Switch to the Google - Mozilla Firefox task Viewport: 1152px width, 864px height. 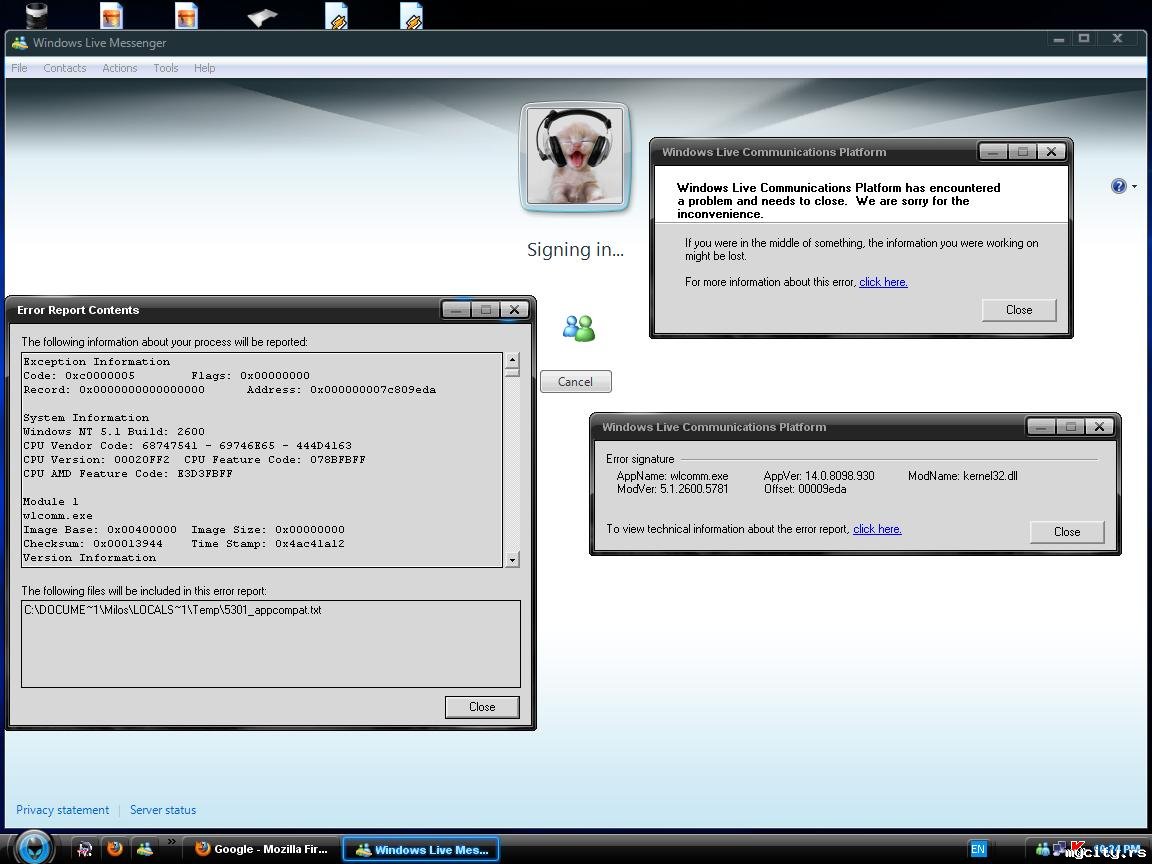tap(261, 849)
